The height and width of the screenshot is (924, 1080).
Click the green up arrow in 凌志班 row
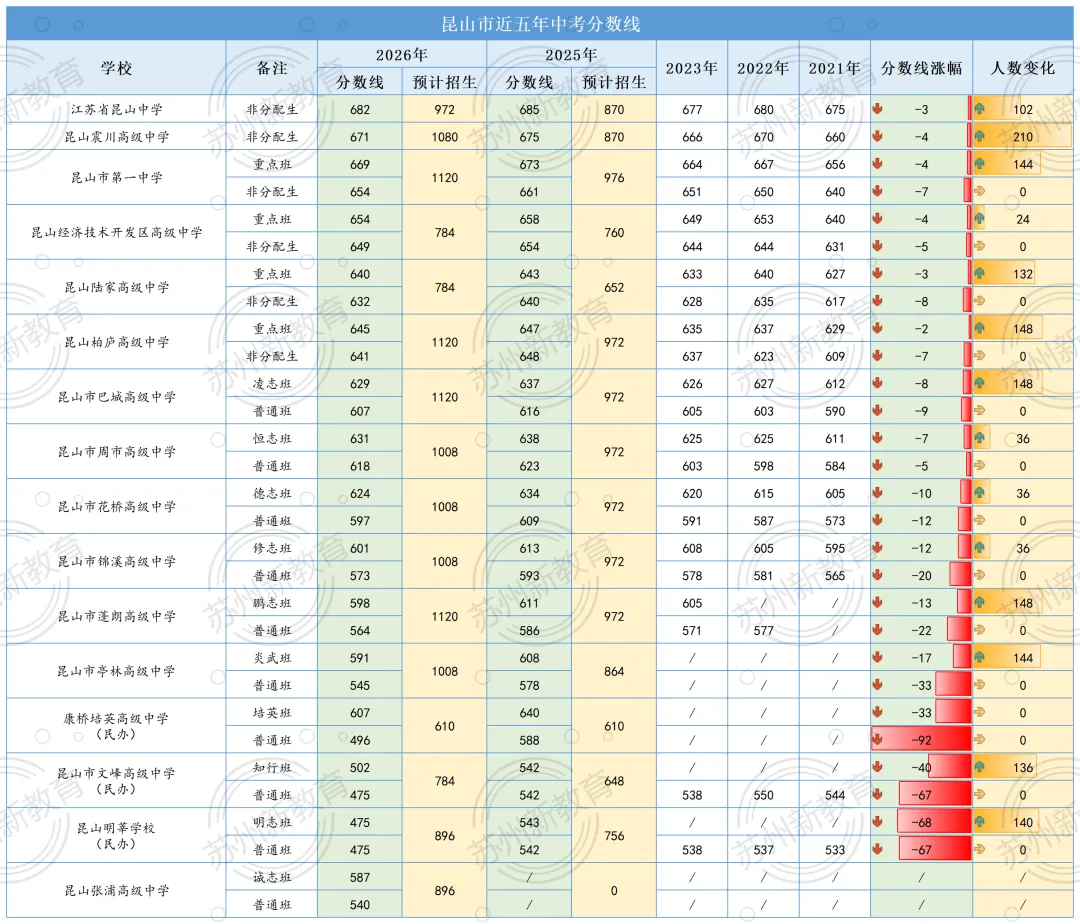coord(979,383)
